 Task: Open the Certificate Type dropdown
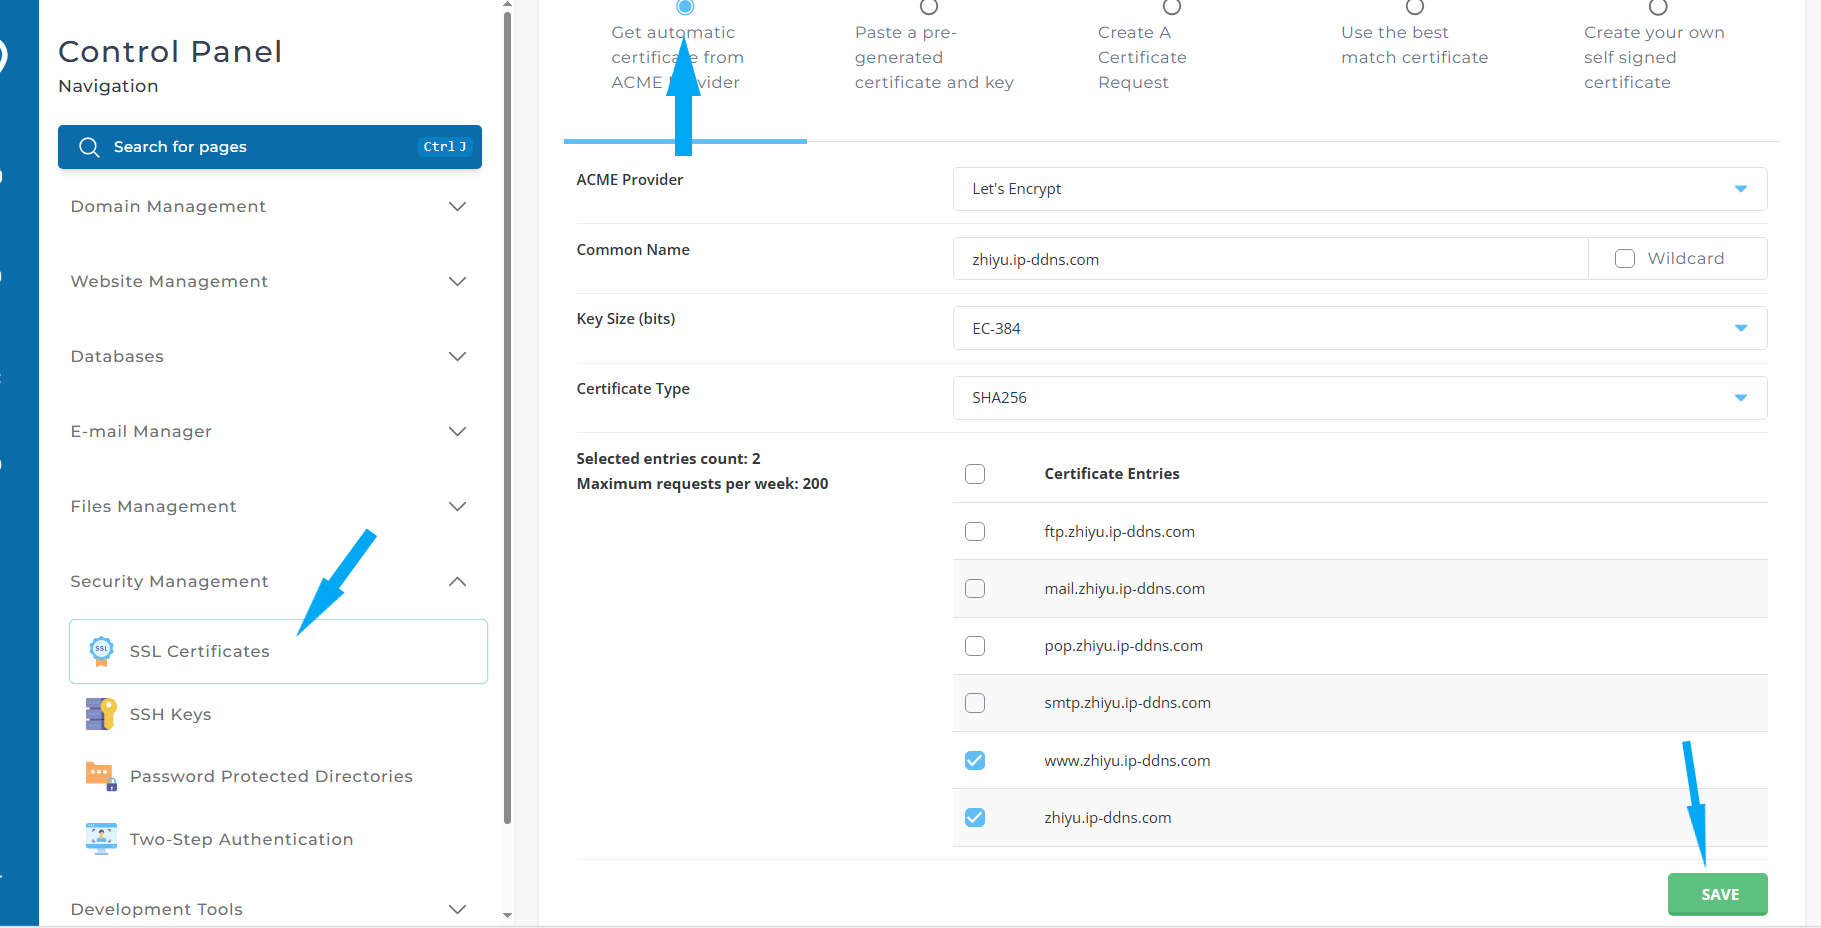(x=1359, y=398)
